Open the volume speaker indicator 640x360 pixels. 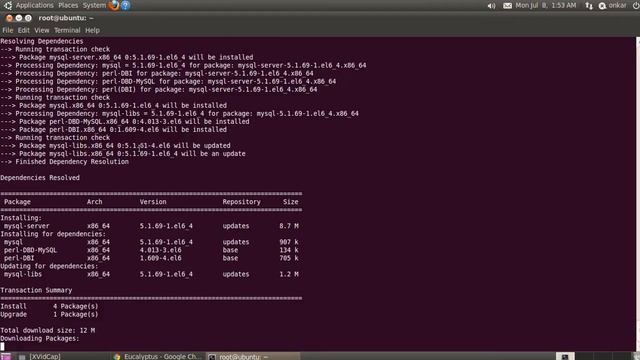tap(491, 6)
